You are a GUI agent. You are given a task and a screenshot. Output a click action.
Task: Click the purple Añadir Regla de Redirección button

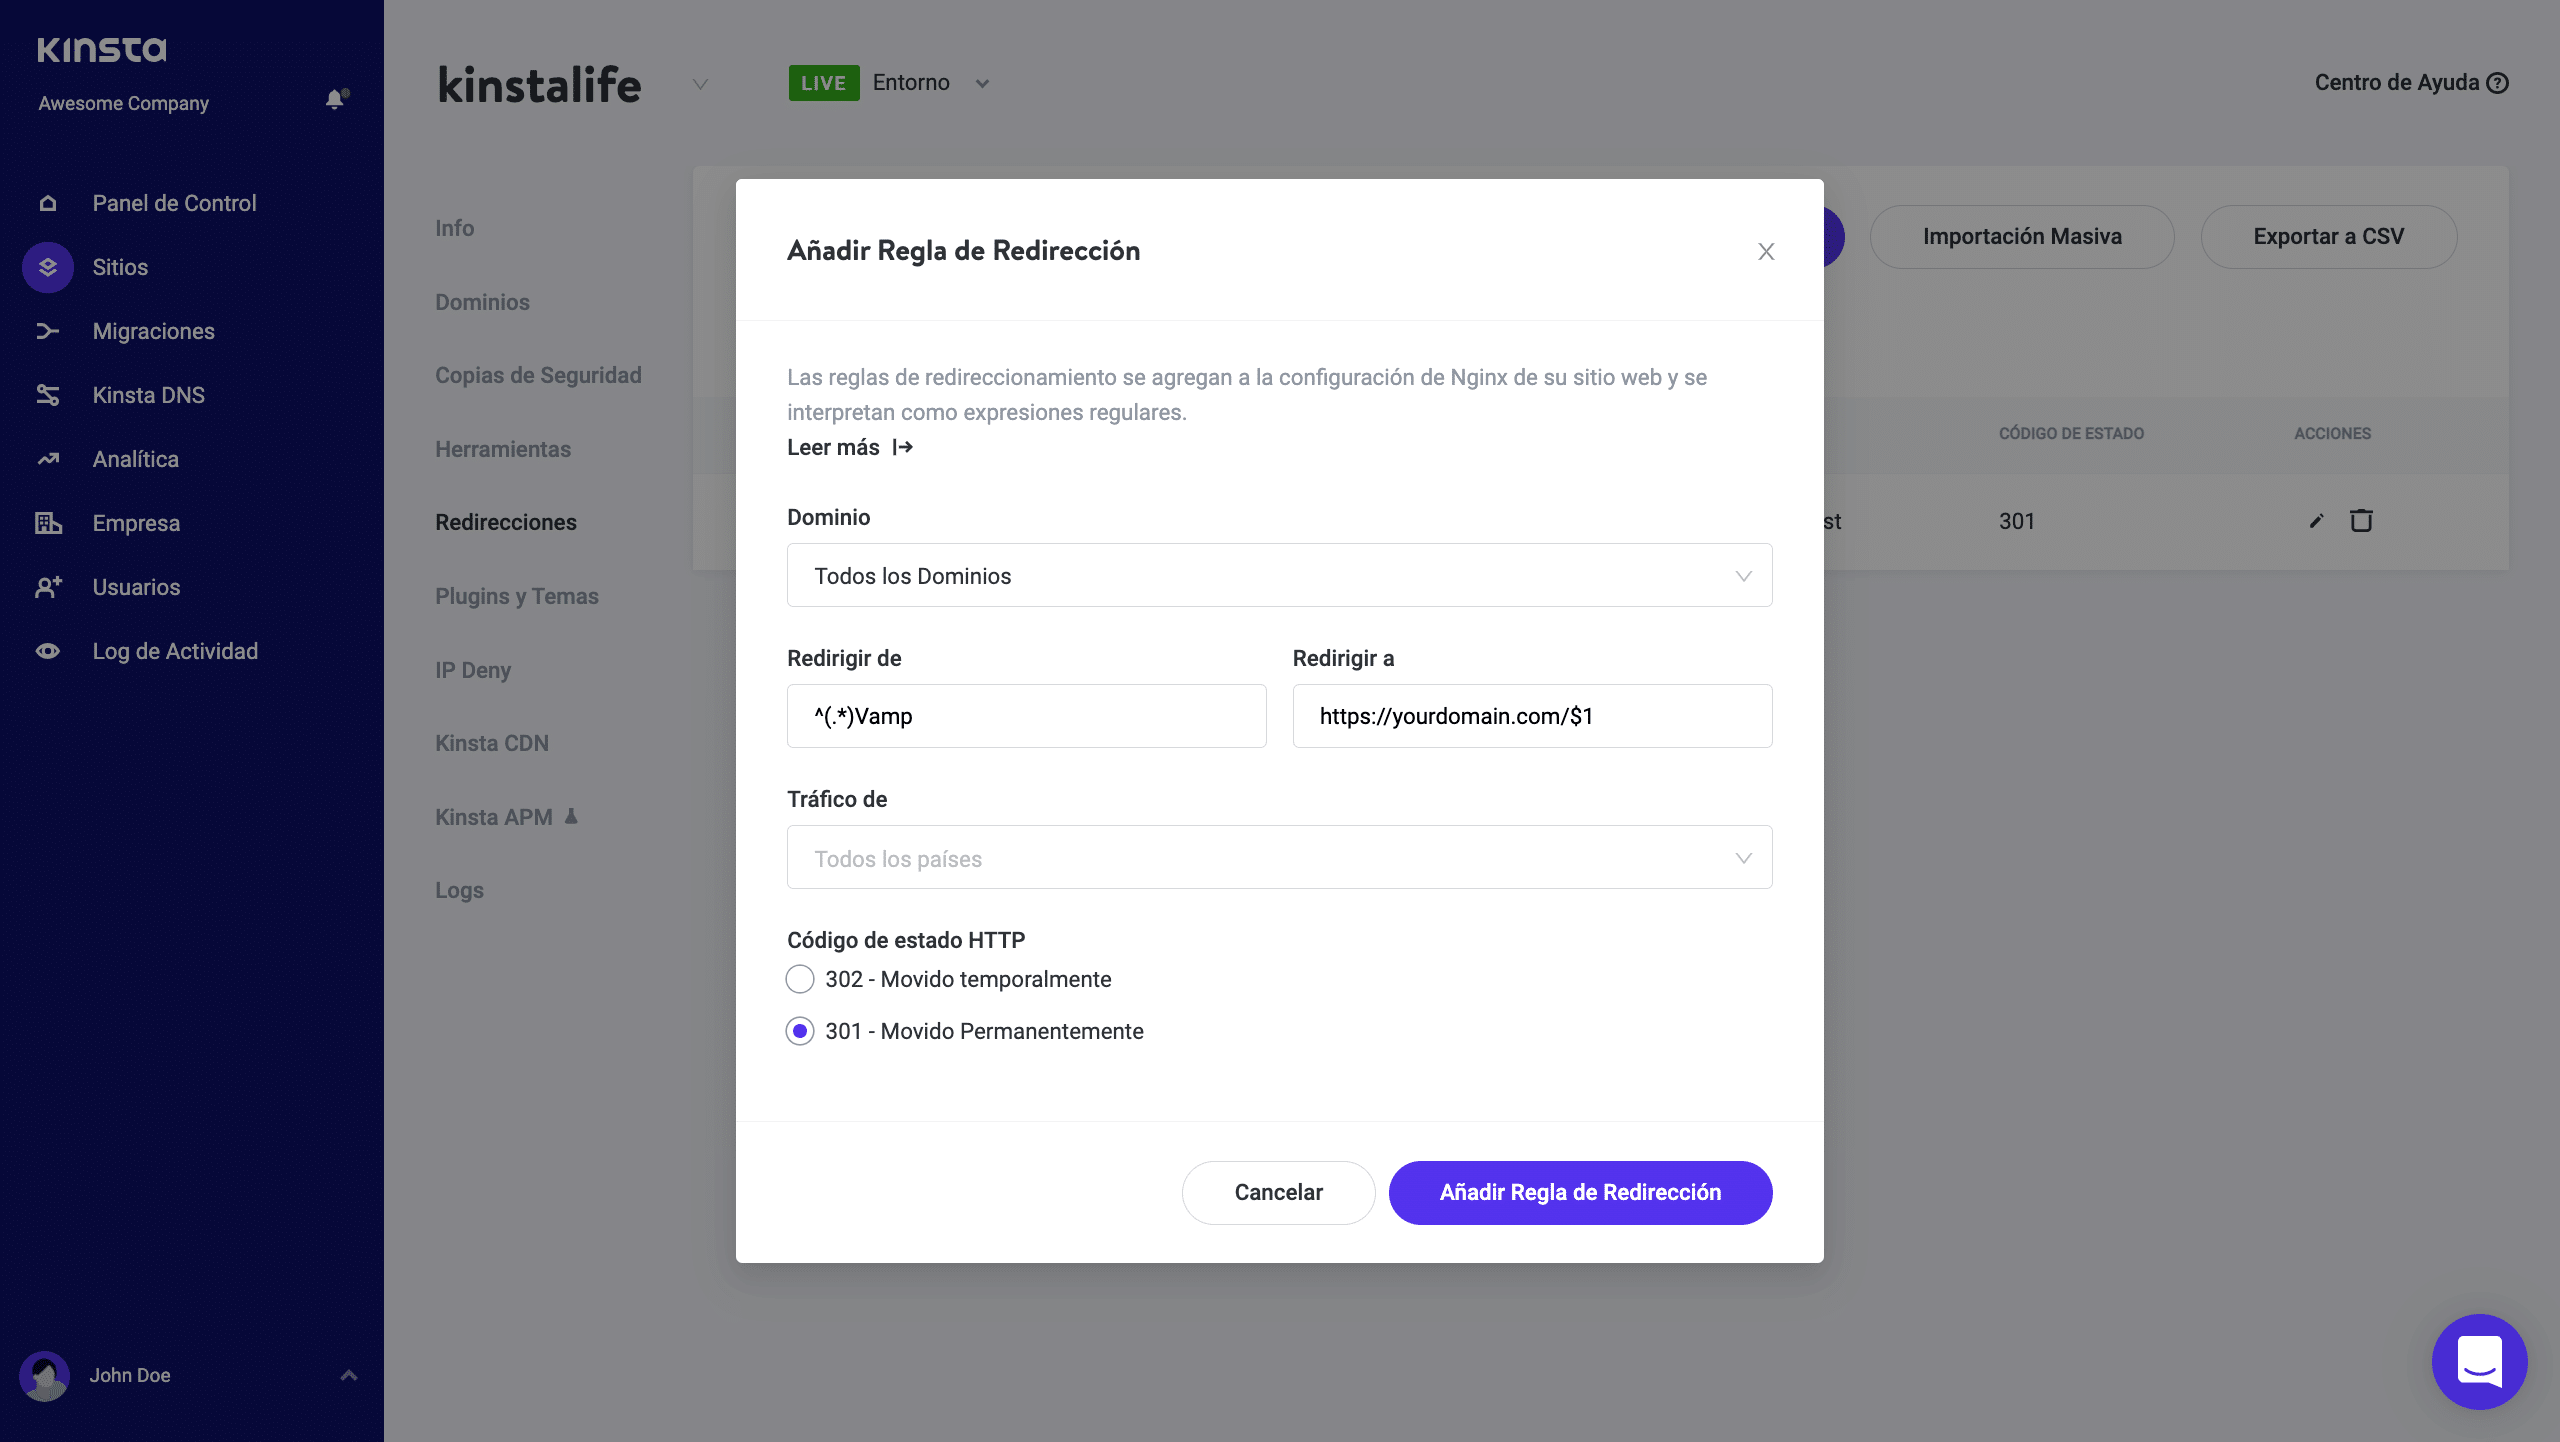tap(1580, 1192)
